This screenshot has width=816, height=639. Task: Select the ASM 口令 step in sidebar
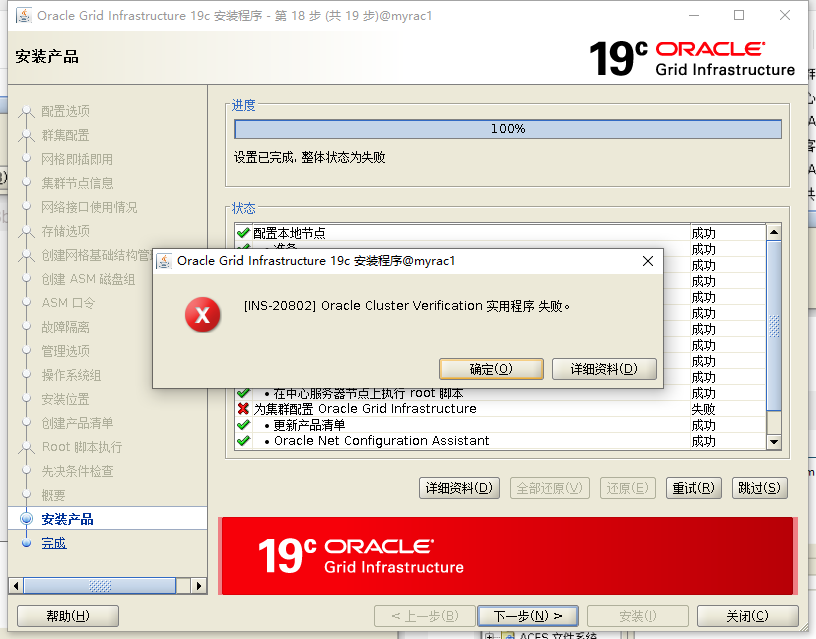[68, 303]
